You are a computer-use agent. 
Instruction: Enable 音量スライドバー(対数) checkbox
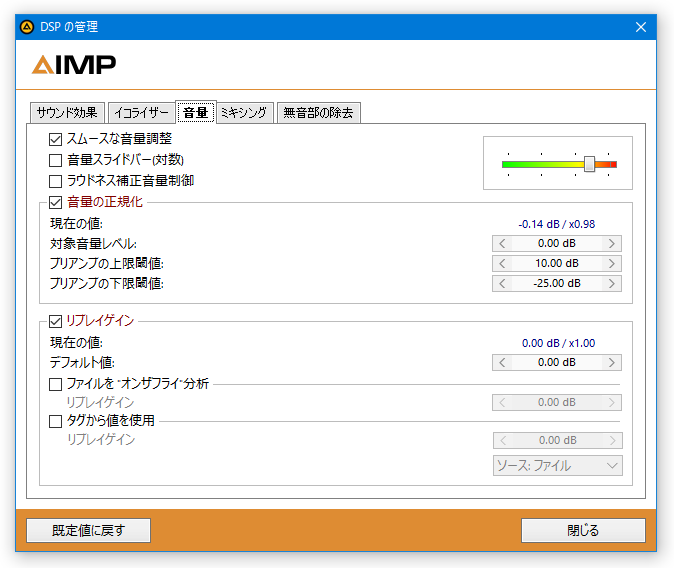click(55, 160)
